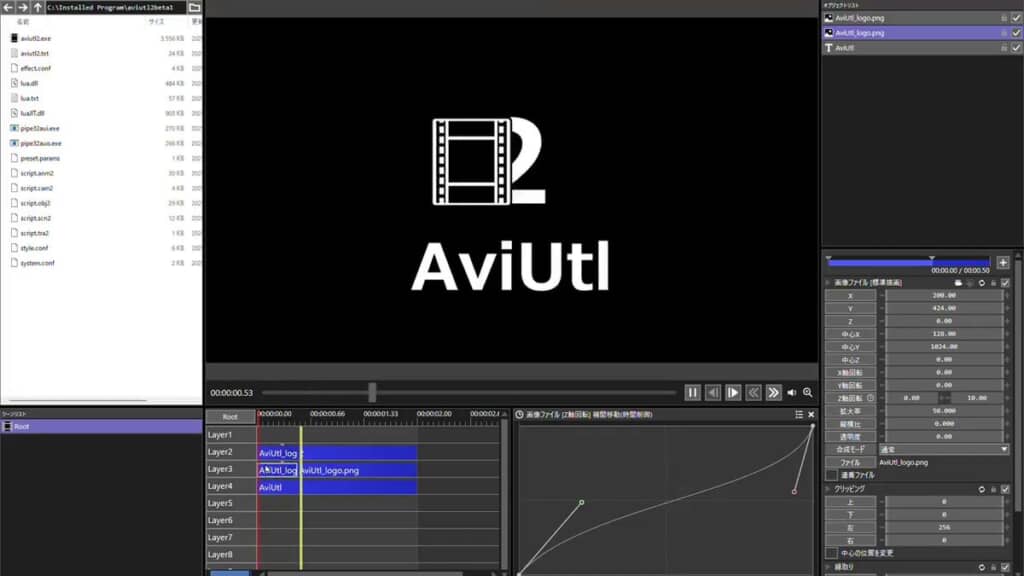Open the 合成モード dropdown
The height and width of the screenshot is (576, 1024).
944,449
